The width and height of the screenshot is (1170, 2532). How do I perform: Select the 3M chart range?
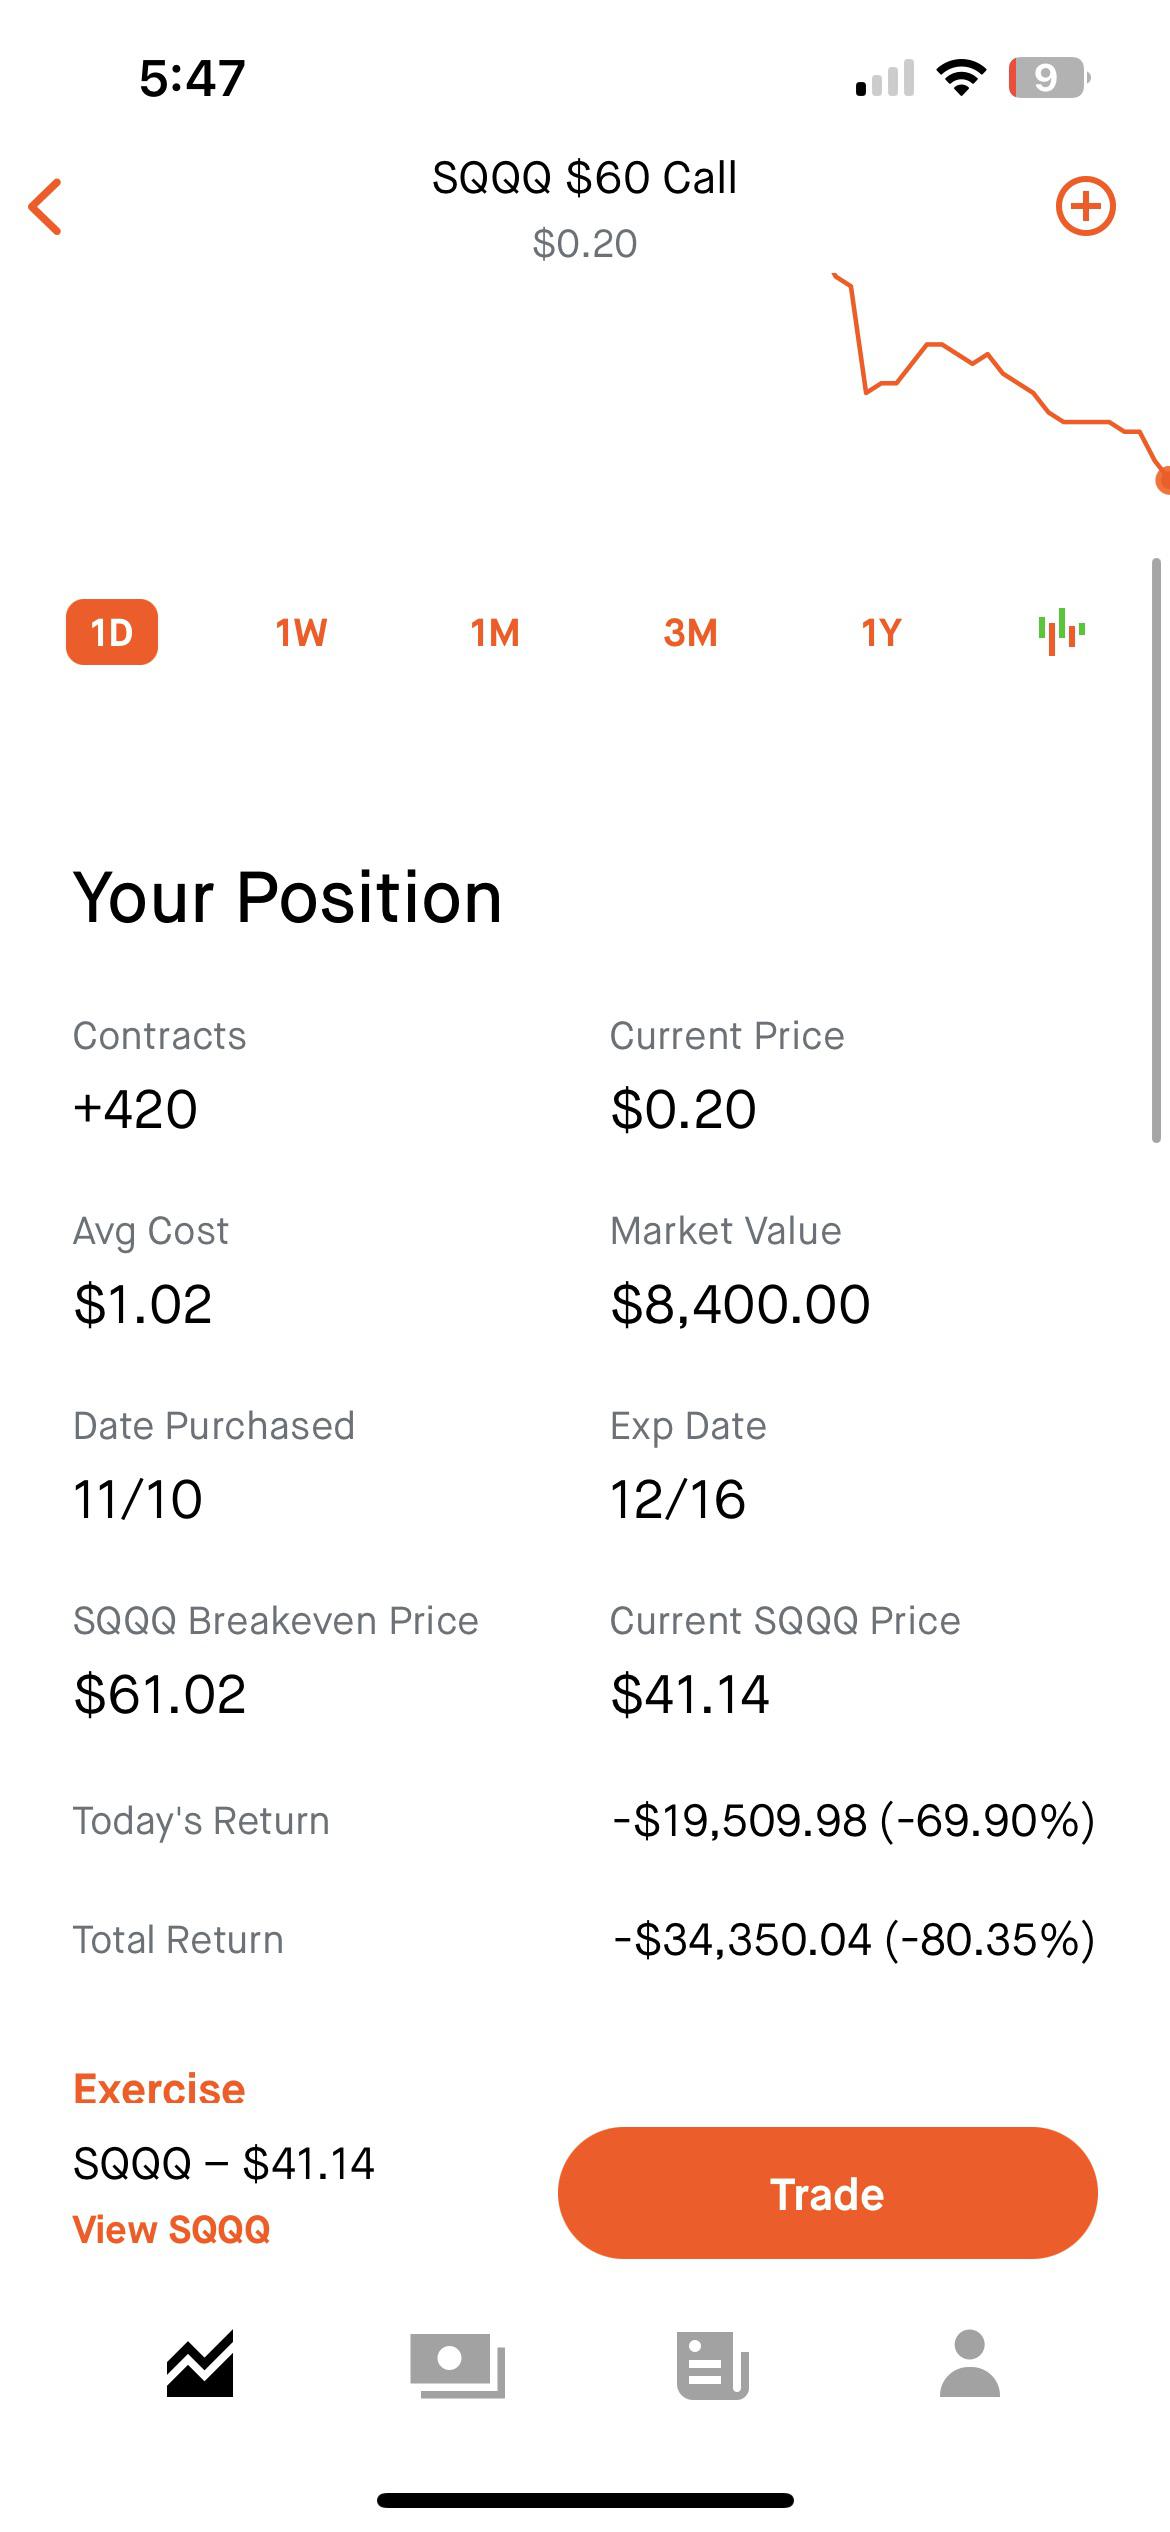click(690, 632)
